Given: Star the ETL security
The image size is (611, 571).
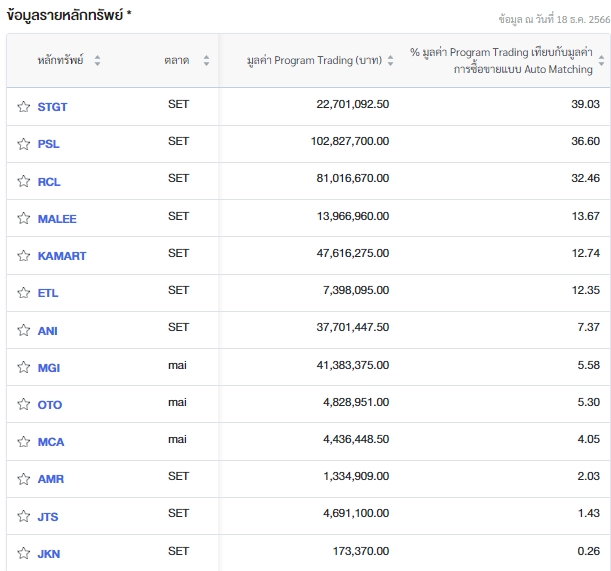Looking at the screenshot, I should tap(23, 292).
